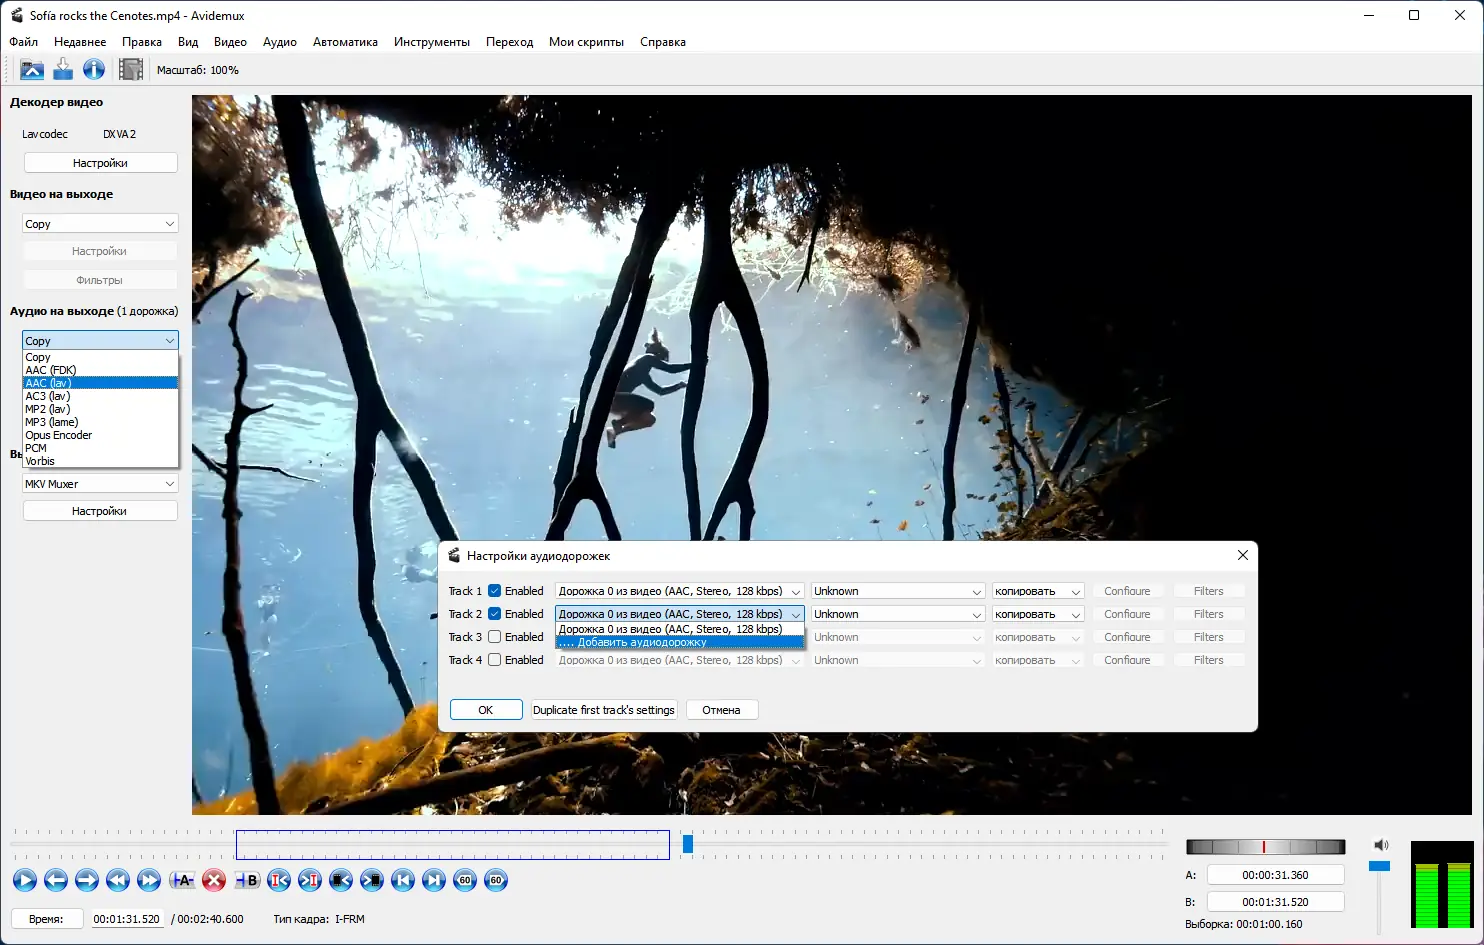Expand the video output Copy dropdown
Viewport: 1484px width, 945px height.
pyautogui.click(x=99, y=224)
